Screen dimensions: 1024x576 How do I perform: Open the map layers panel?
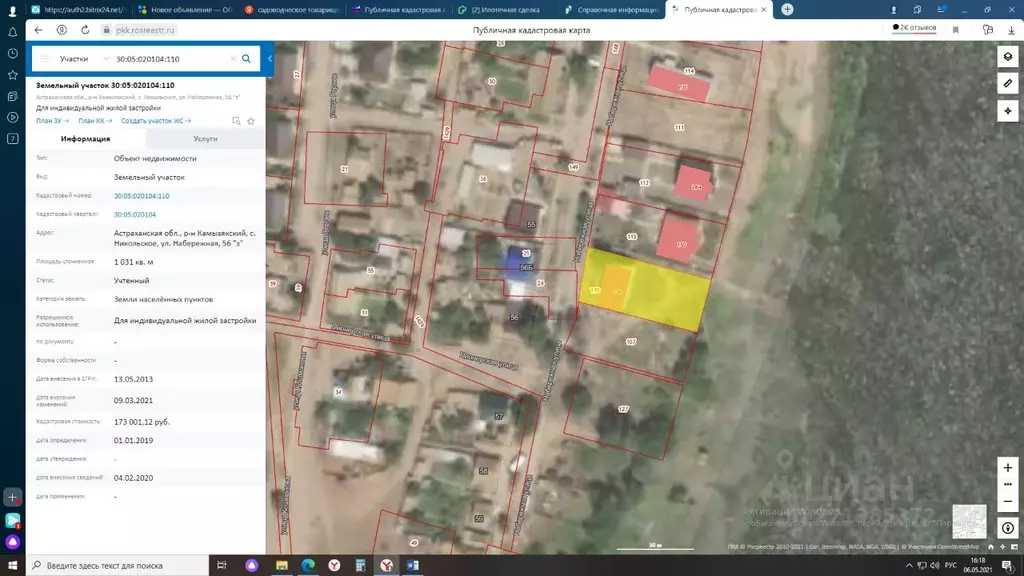point(1008,56)
